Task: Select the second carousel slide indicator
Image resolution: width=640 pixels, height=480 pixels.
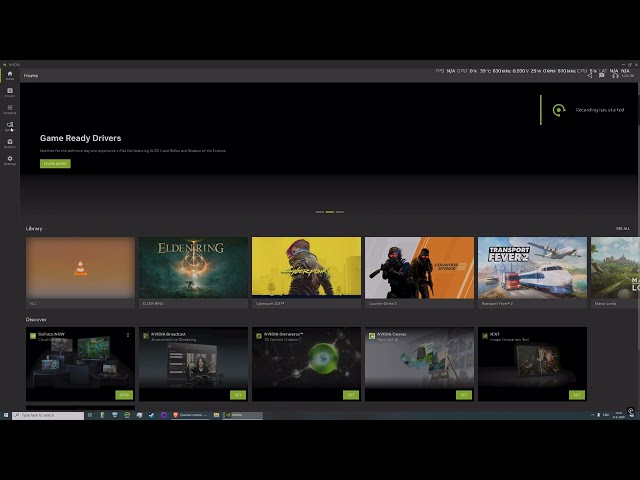Action: (330, 212)
